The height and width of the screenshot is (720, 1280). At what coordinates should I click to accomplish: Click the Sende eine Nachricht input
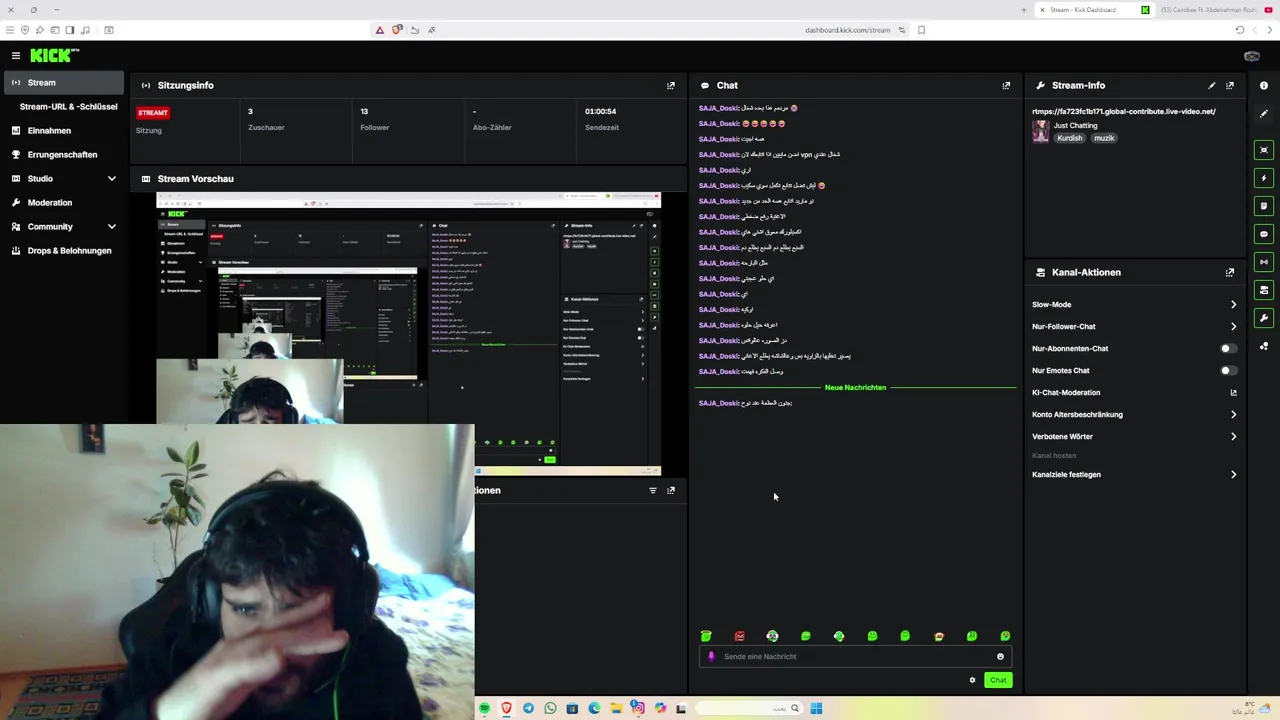coord(855,657)
